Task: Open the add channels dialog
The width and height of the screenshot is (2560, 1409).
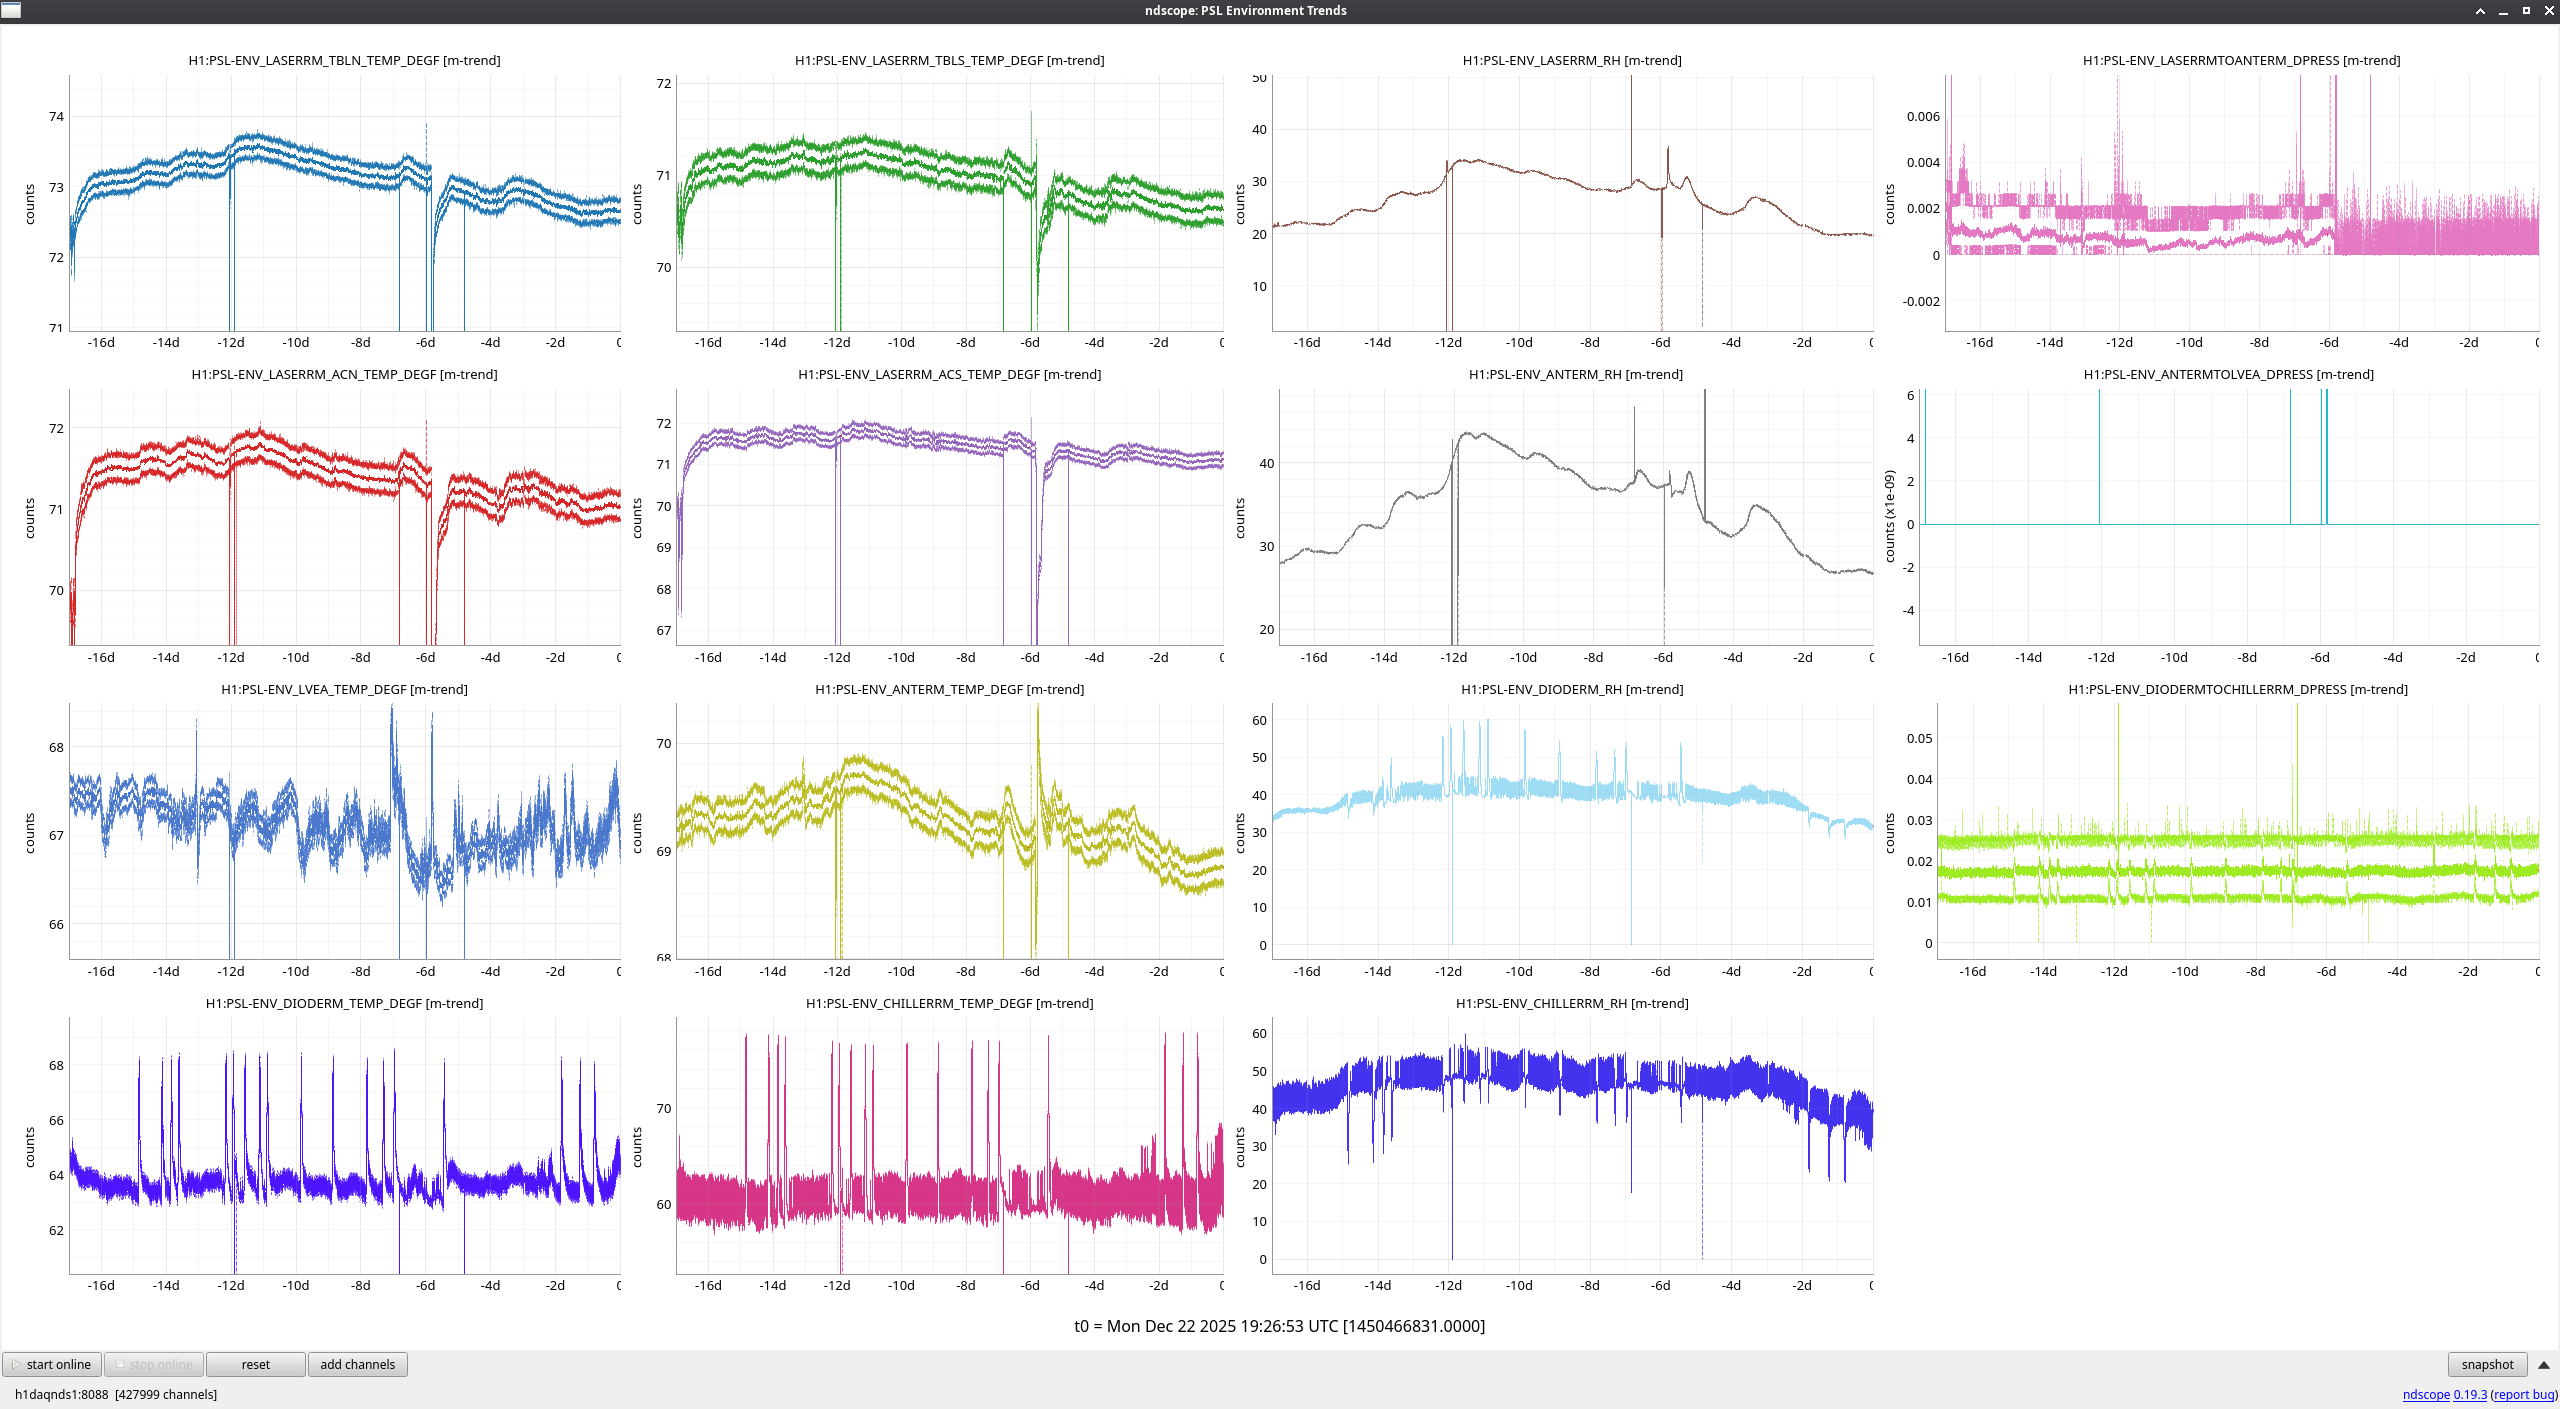Action: [357, 1364]
